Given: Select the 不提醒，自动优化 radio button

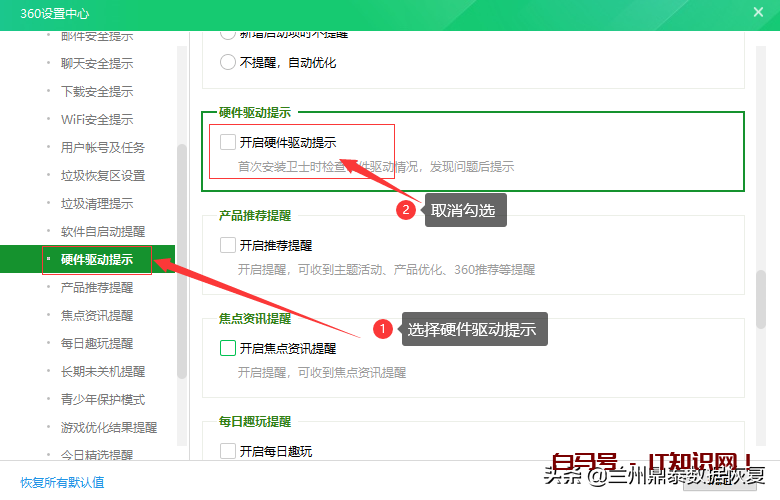Looking at the screenshot, I should coord(228,62).
